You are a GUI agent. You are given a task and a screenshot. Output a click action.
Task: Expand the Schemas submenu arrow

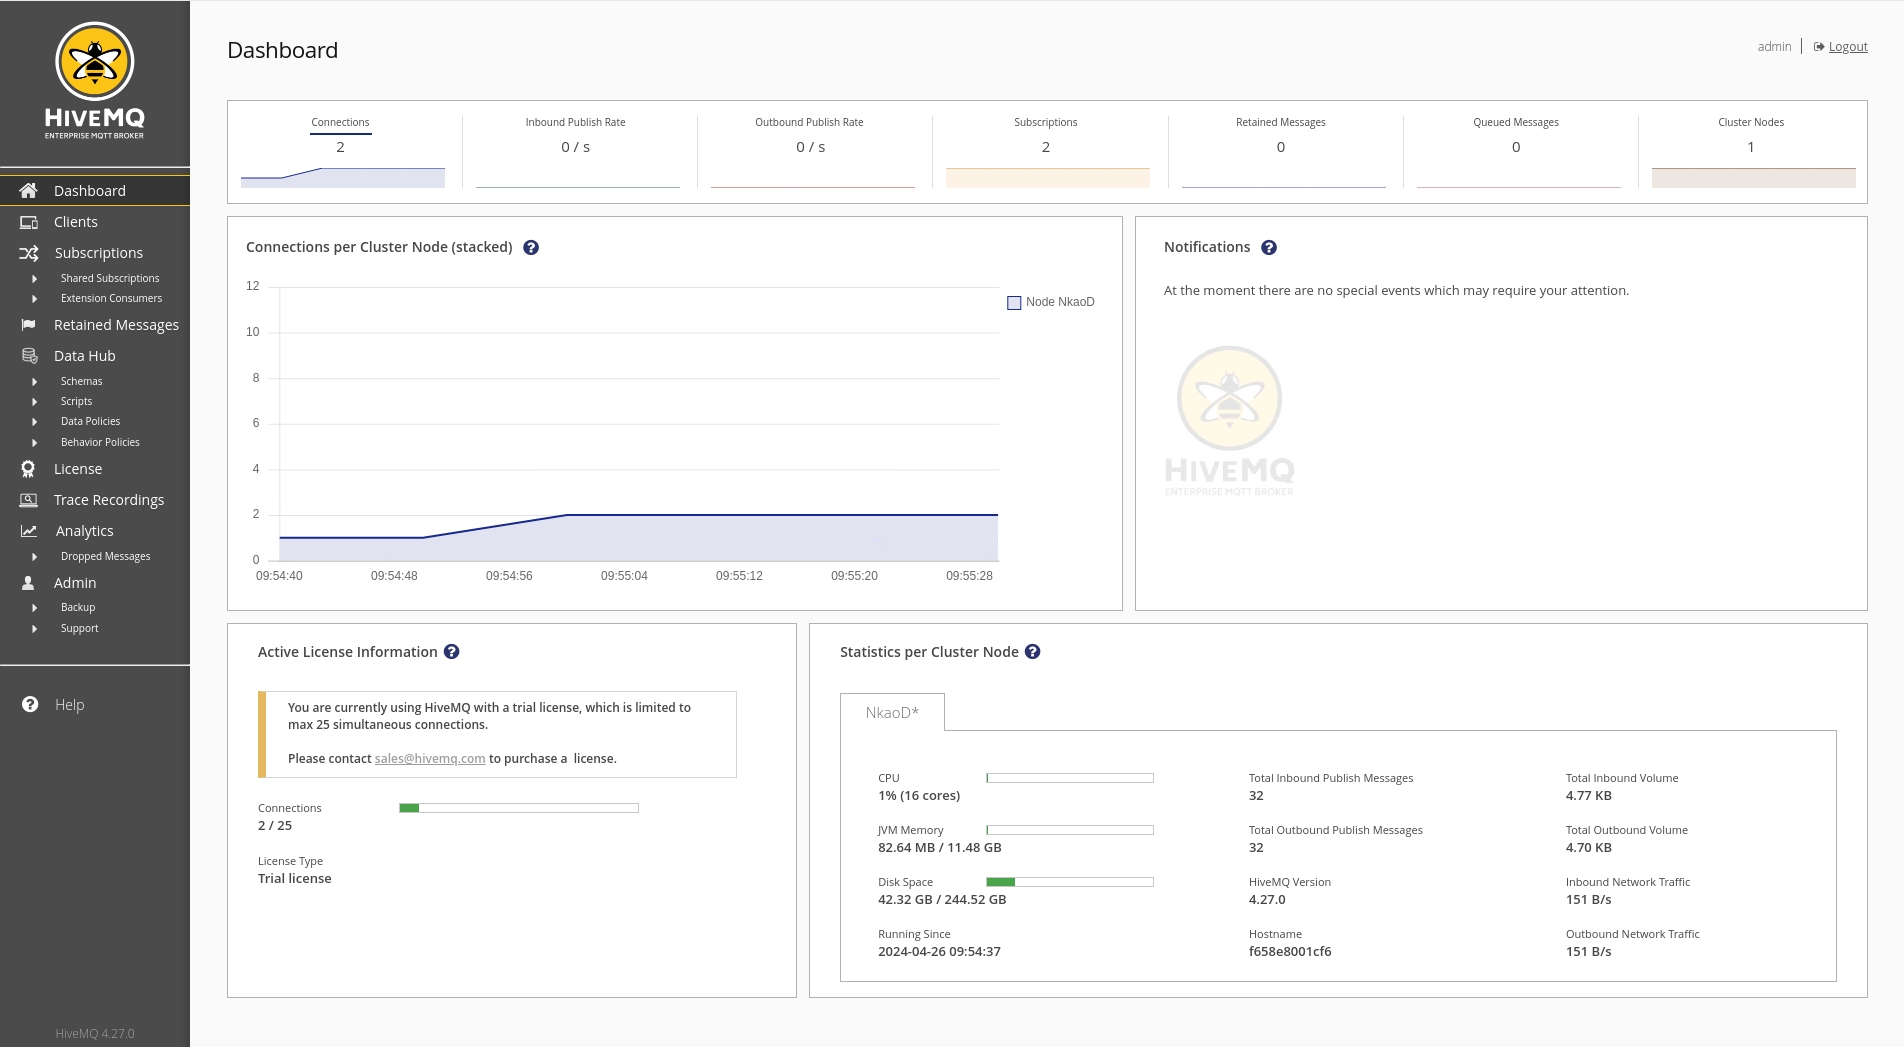point(35,382)
